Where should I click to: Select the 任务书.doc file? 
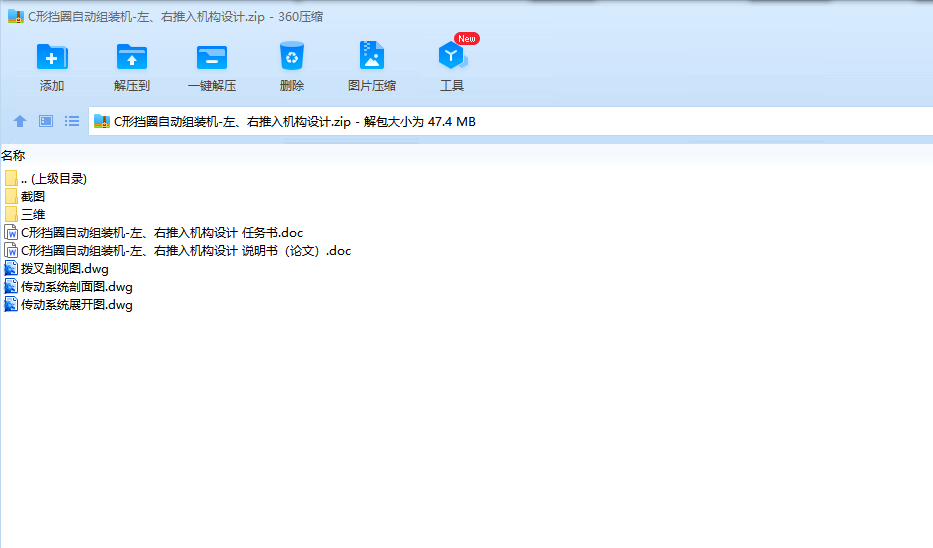tap(154, 233)
